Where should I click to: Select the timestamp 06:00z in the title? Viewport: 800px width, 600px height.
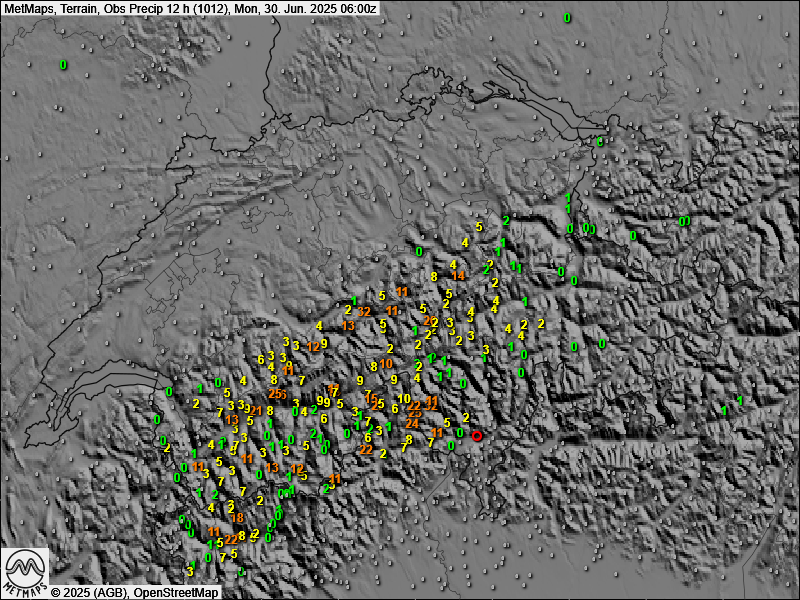pyautogui.click(x=355, y=8)
